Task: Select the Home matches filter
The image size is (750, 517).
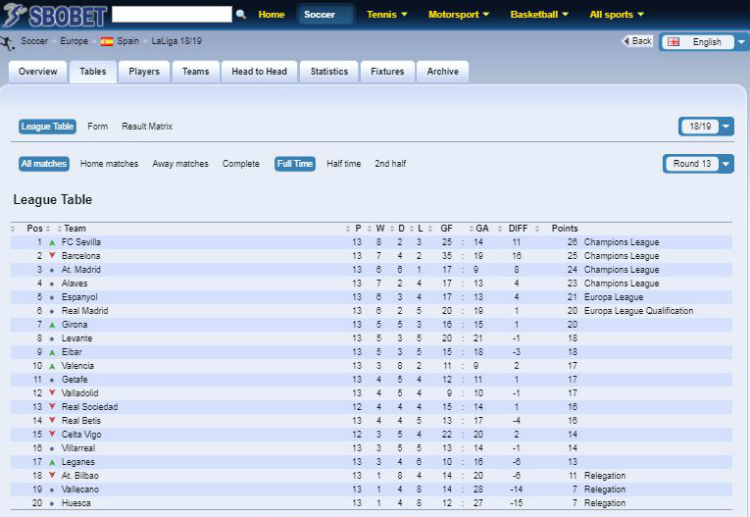Action: click(x=109, y=164)
